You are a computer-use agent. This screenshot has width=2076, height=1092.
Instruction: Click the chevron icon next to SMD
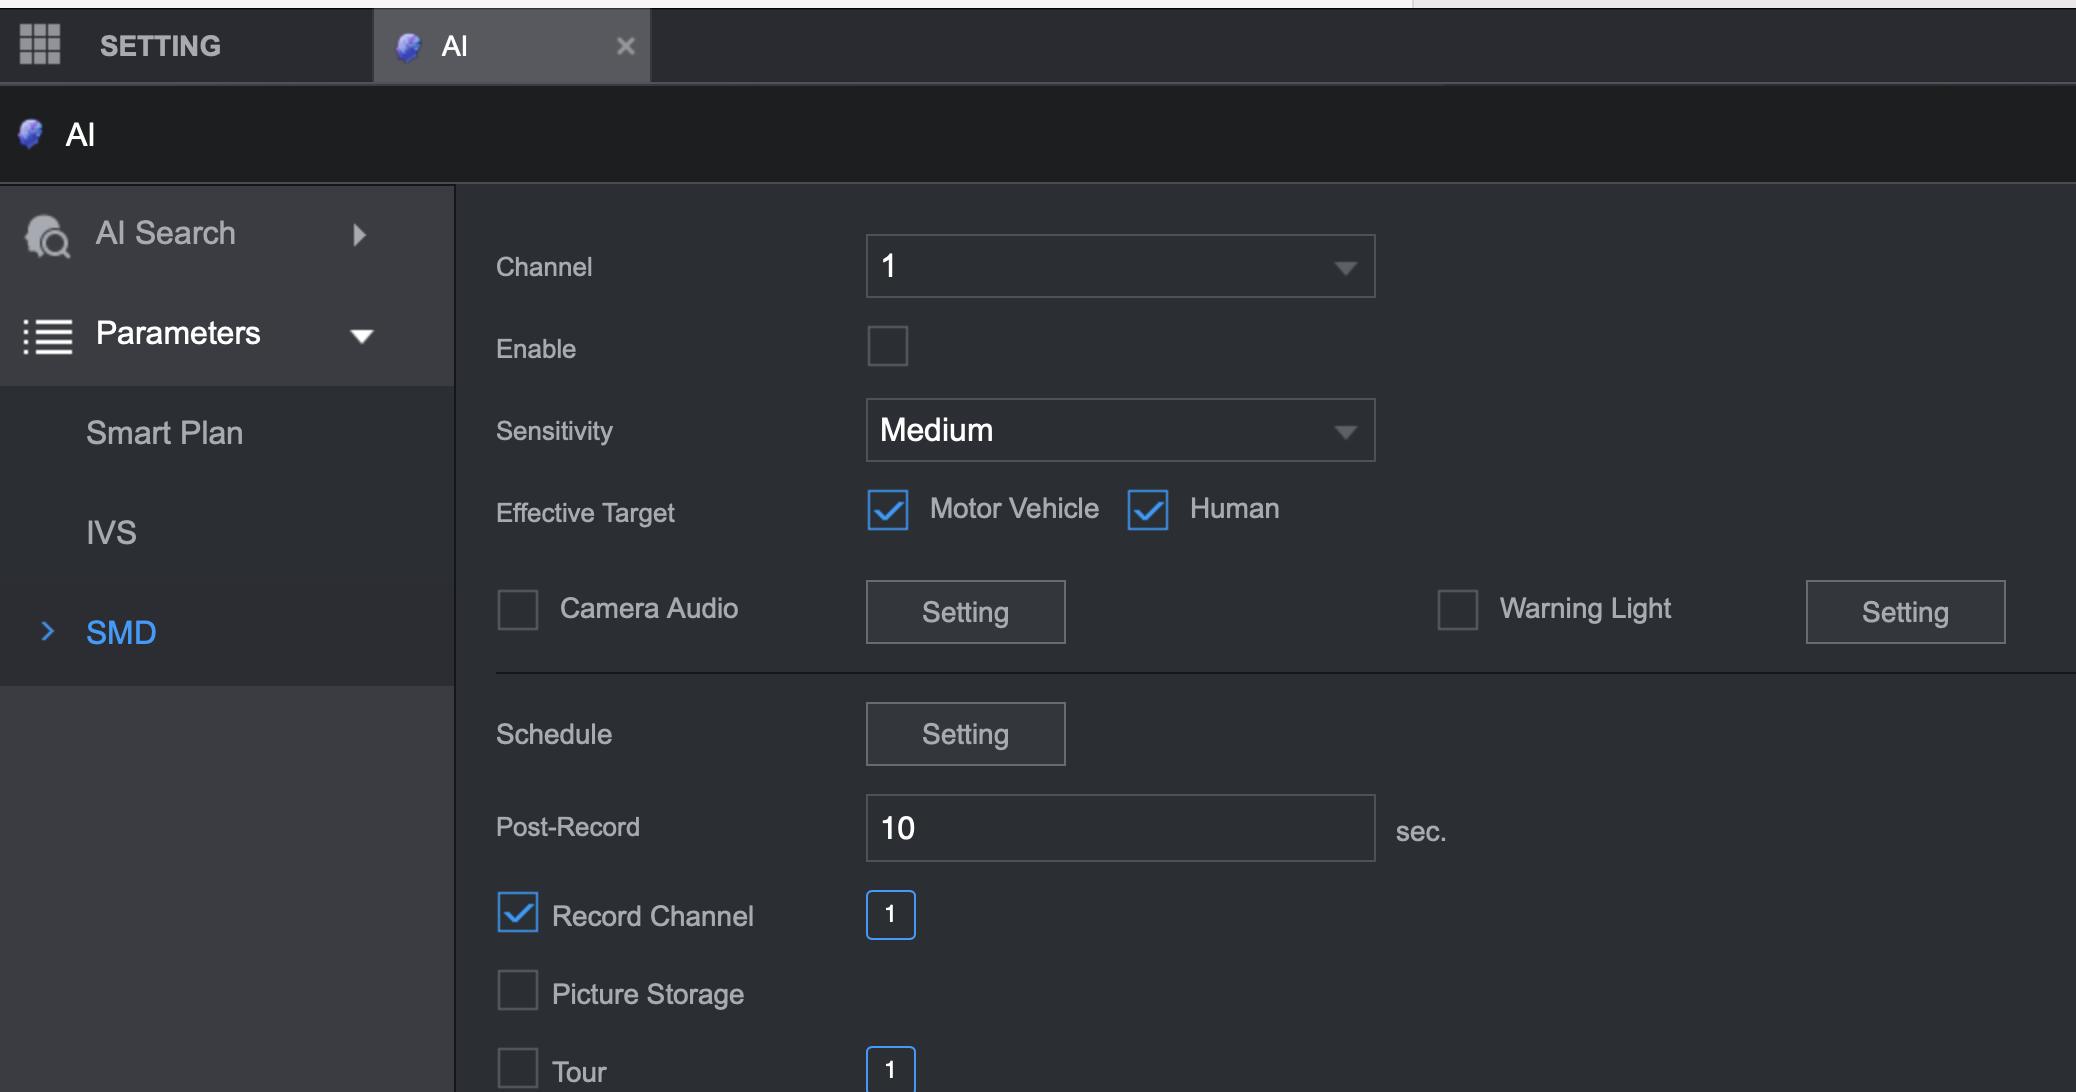point(47,631)
